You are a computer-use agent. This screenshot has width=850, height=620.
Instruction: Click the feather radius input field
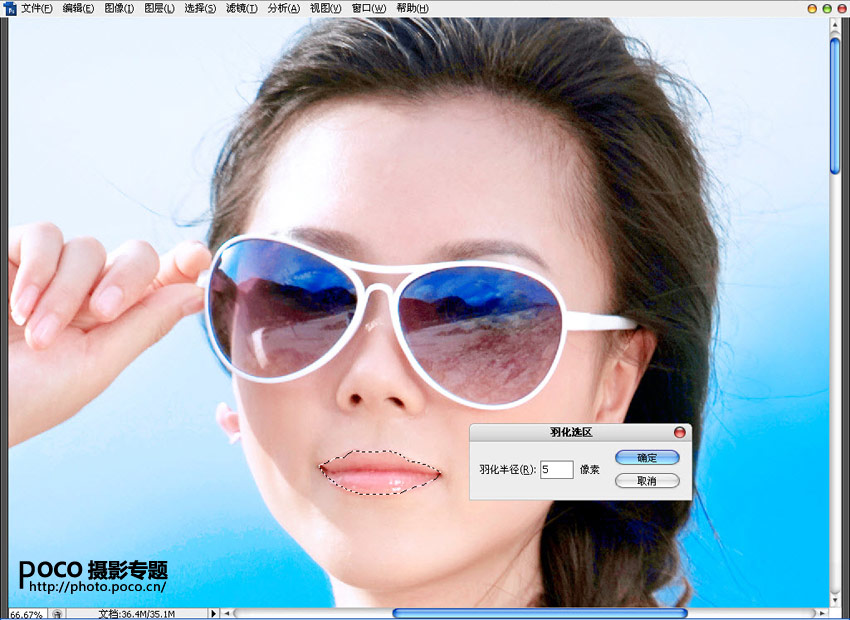[556, 469]
